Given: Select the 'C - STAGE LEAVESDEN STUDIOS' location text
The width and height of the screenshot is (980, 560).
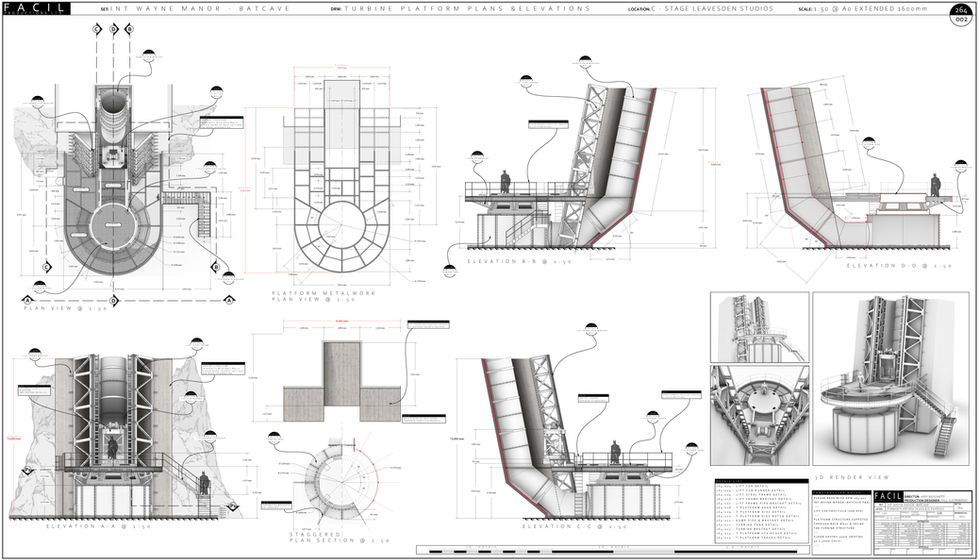Looking at the screenshot, I should click(x=712, y=9).
